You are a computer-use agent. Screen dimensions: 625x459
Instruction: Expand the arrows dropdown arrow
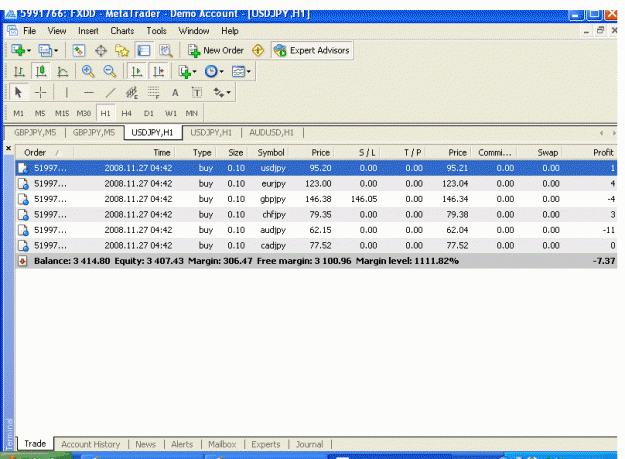228,93
